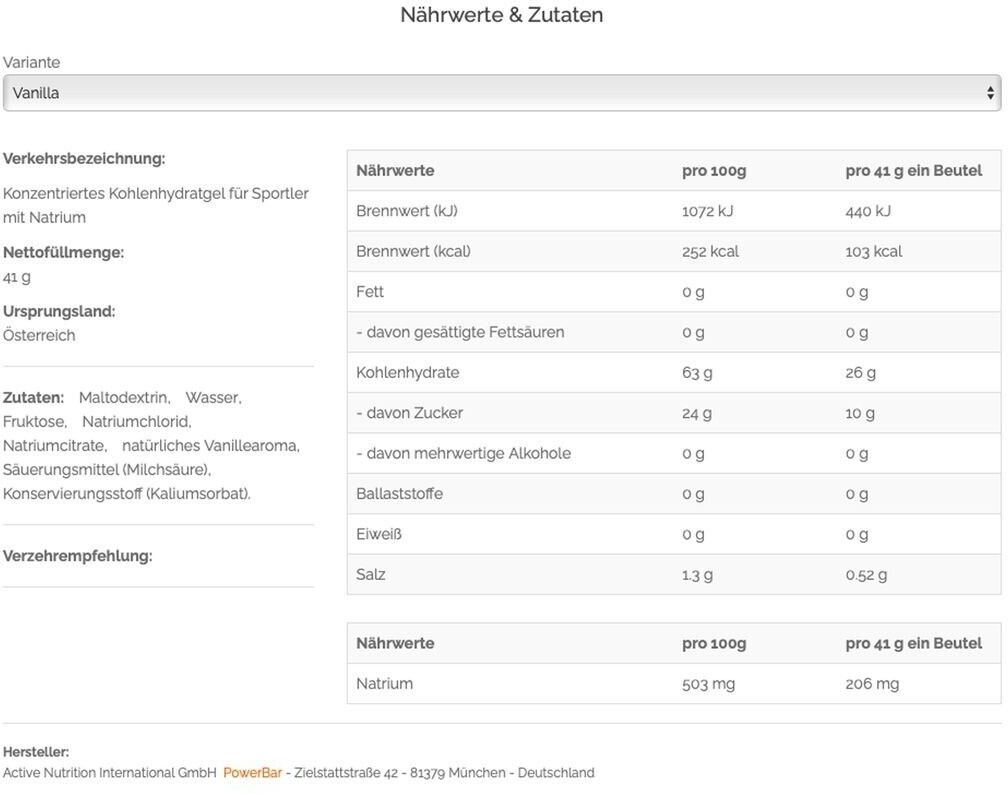Click the Verkehrsbezeichnung heading

click(84, 159)
